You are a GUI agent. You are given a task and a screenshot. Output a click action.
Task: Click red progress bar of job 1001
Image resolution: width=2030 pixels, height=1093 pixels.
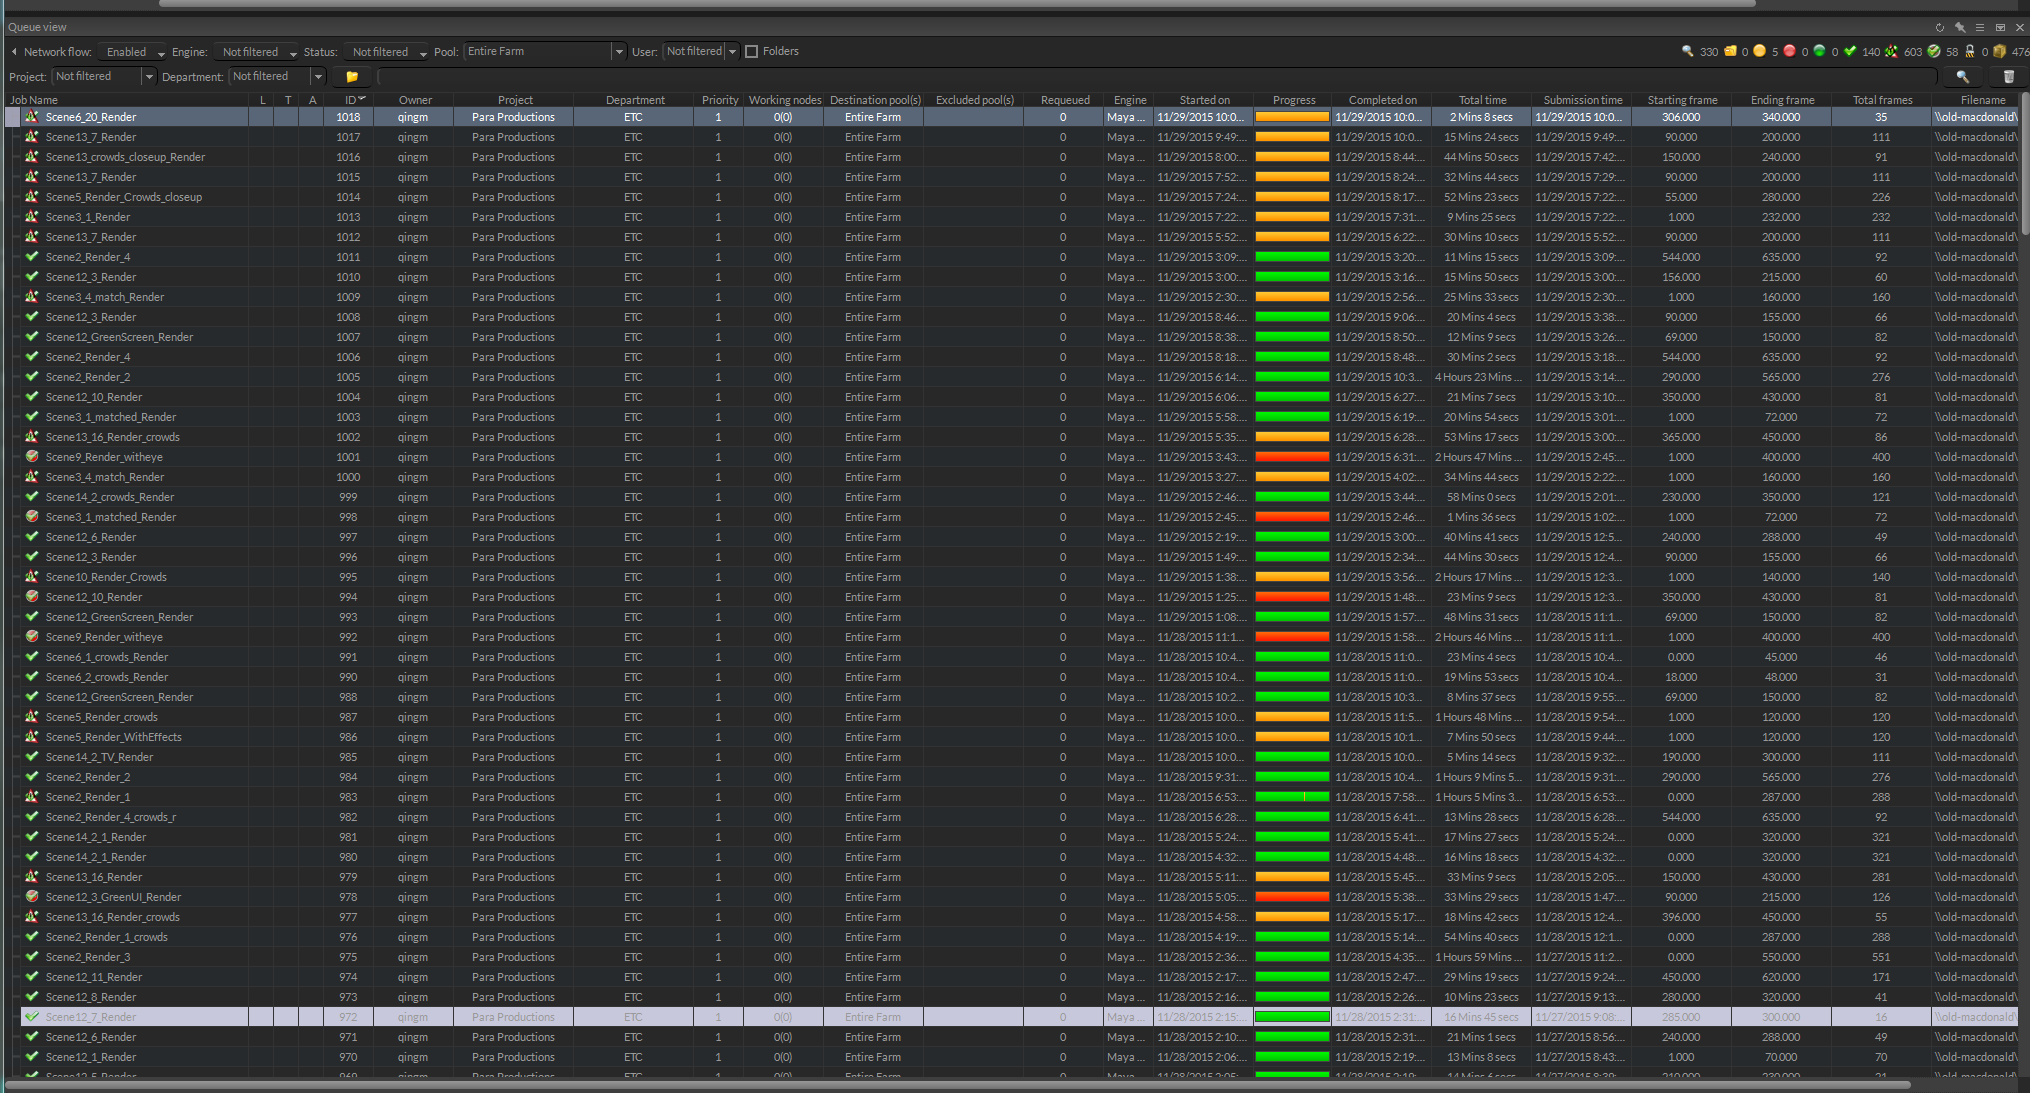tap(1292, 457)
